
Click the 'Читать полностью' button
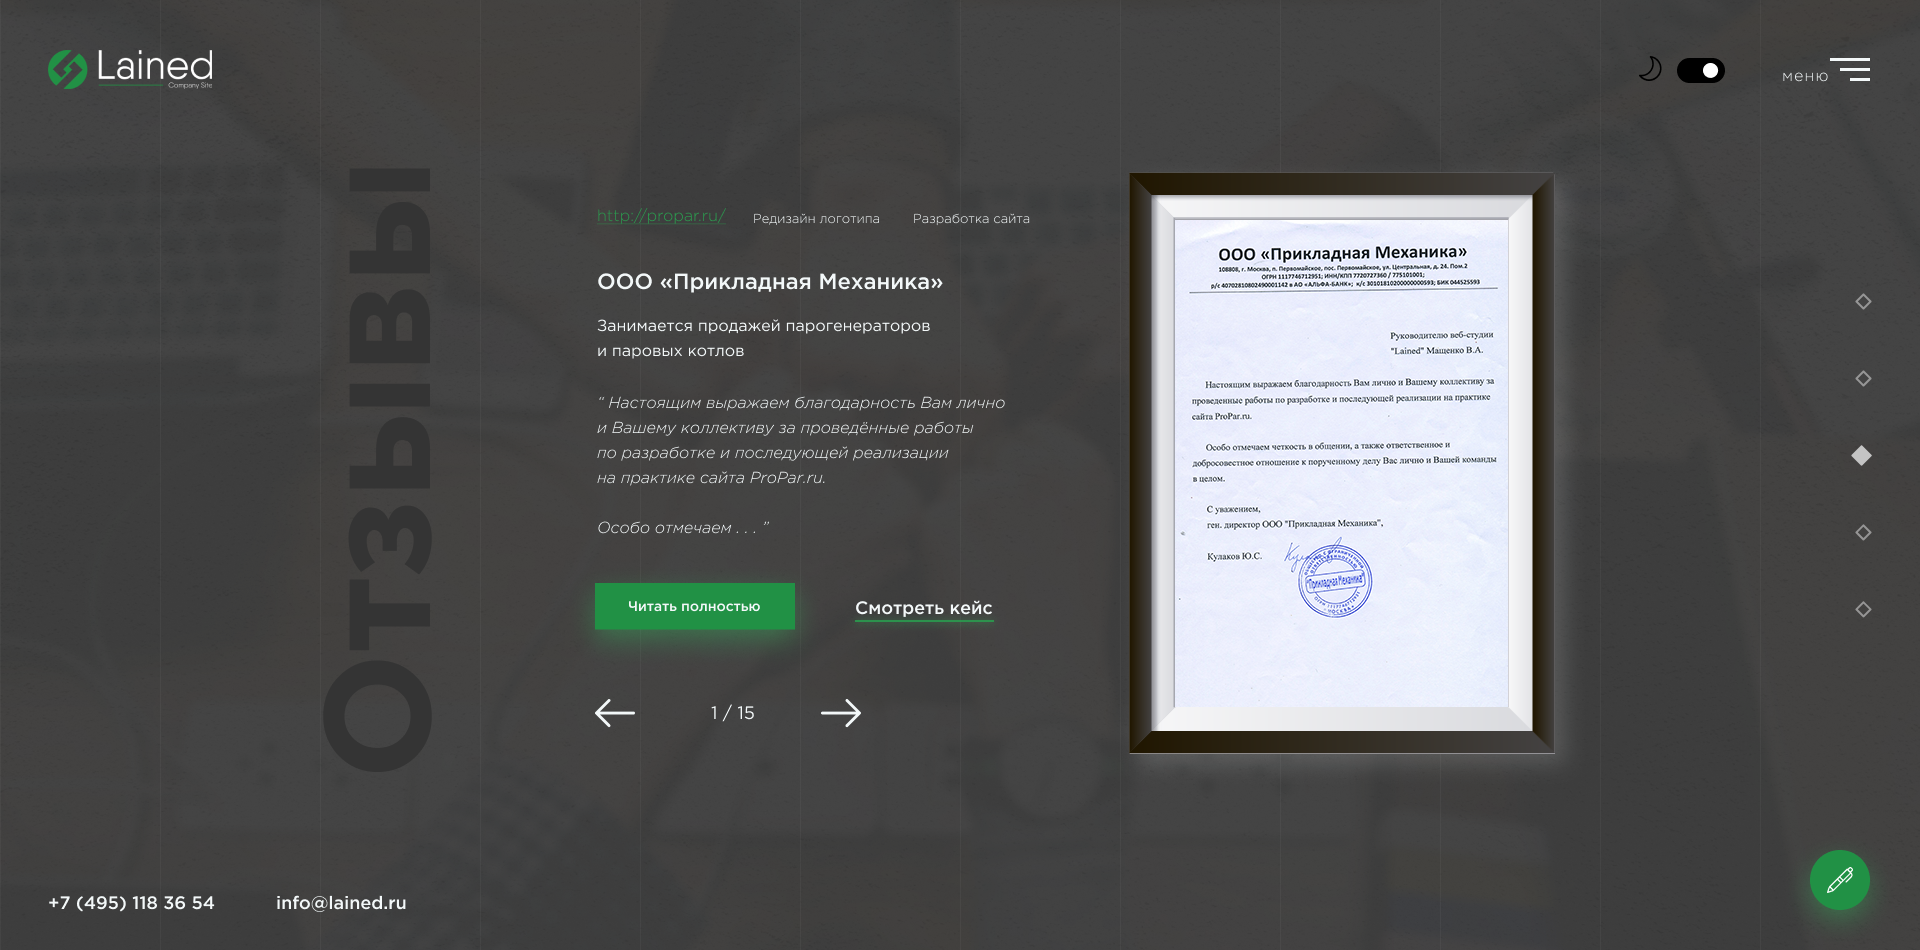tap(695, 606)
